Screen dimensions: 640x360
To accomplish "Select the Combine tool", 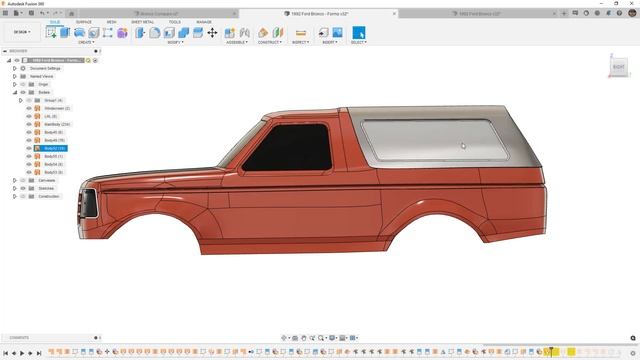I will (184, 33).
